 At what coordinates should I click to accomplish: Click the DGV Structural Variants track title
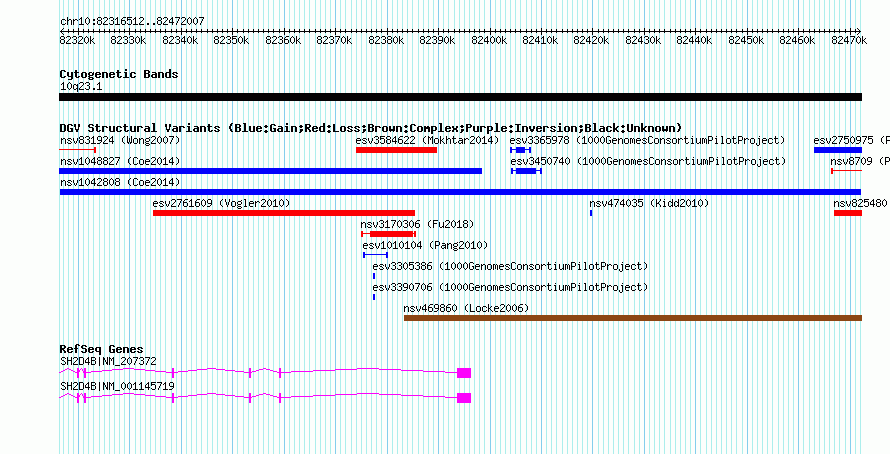click(371, 128)
